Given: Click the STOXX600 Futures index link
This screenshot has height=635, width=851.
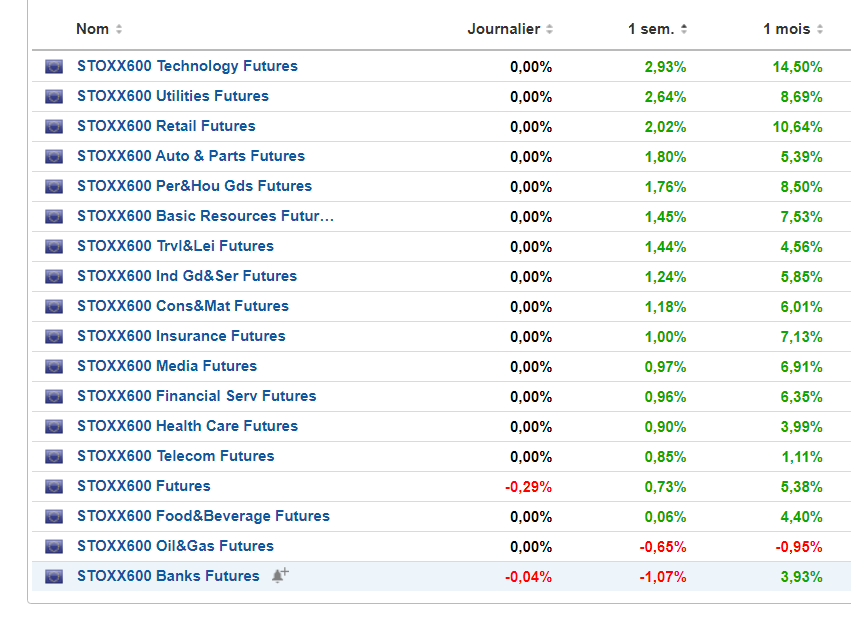Looking at the screenshot, I should point(143,486).
